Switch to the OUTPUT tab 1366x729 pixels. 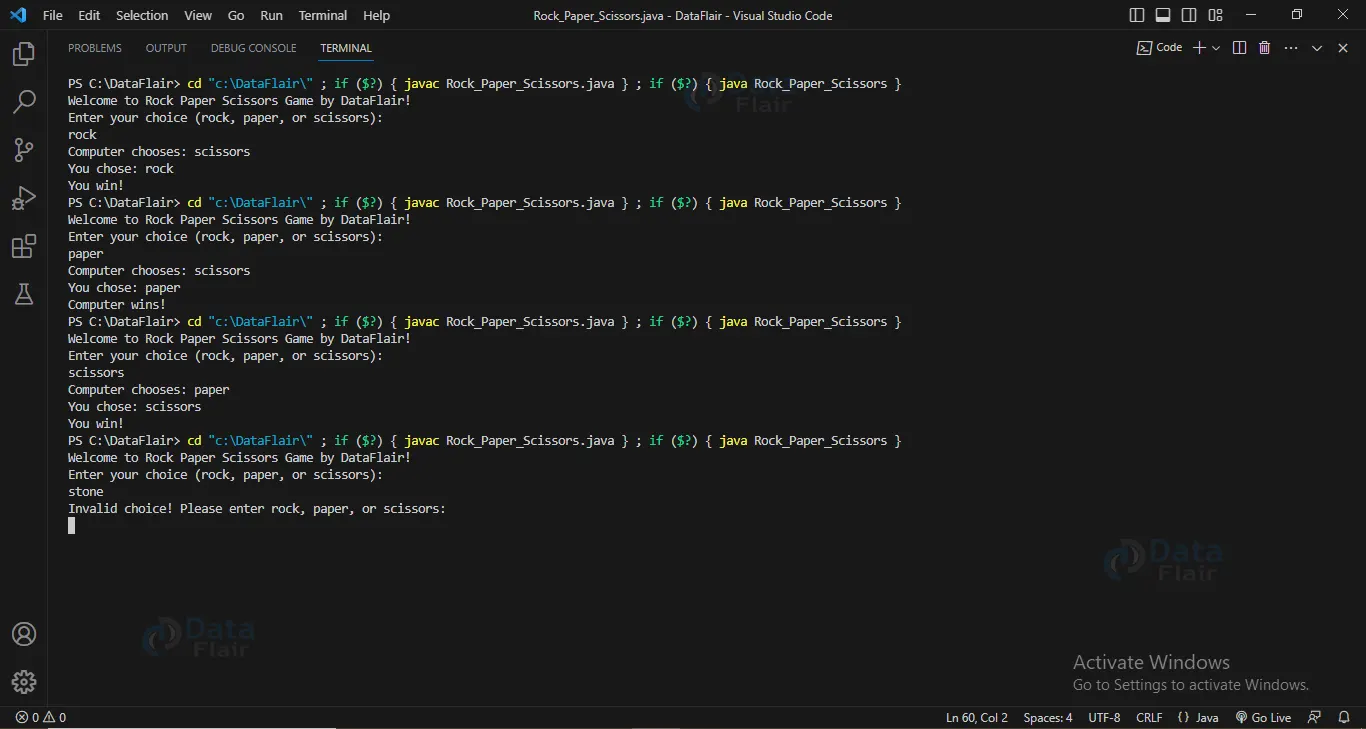click(x=166, y=48)
